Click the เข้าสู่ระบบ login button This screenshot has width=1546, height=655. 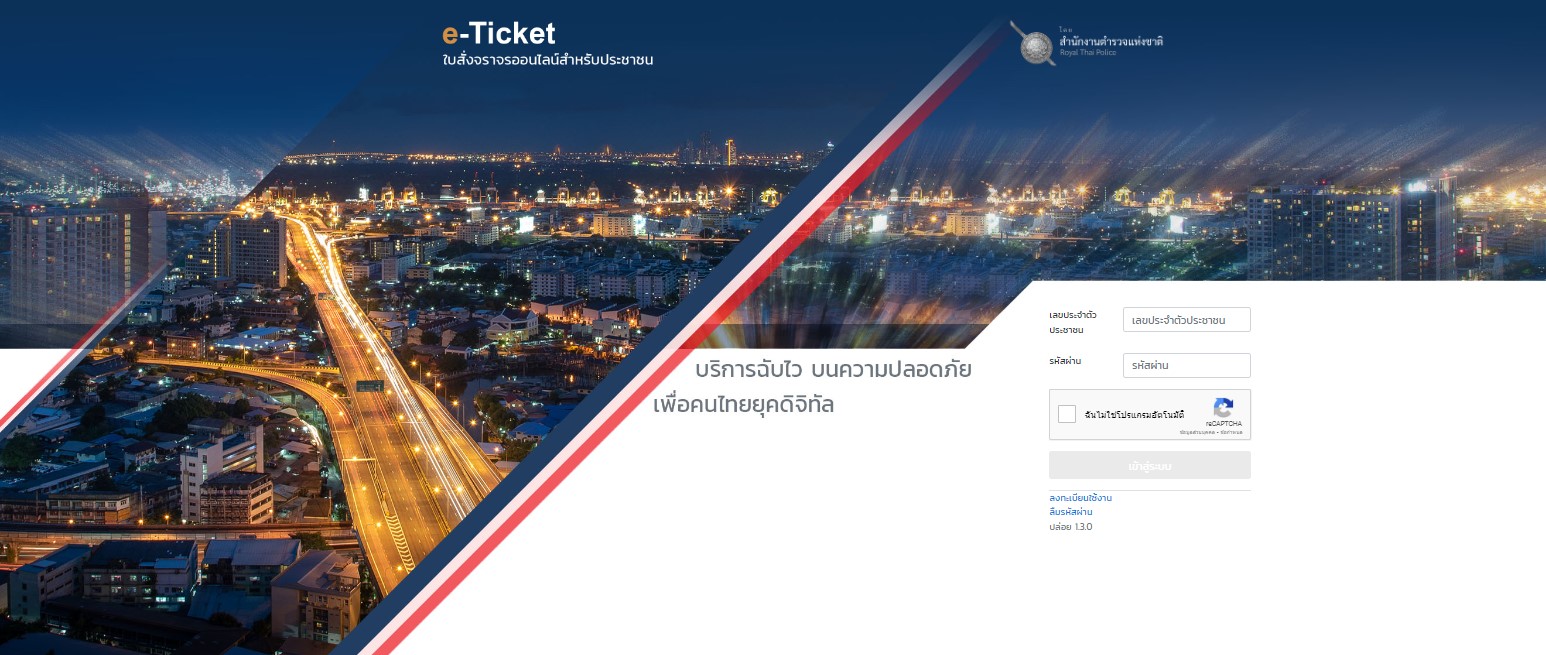[x=1150, y=466]
